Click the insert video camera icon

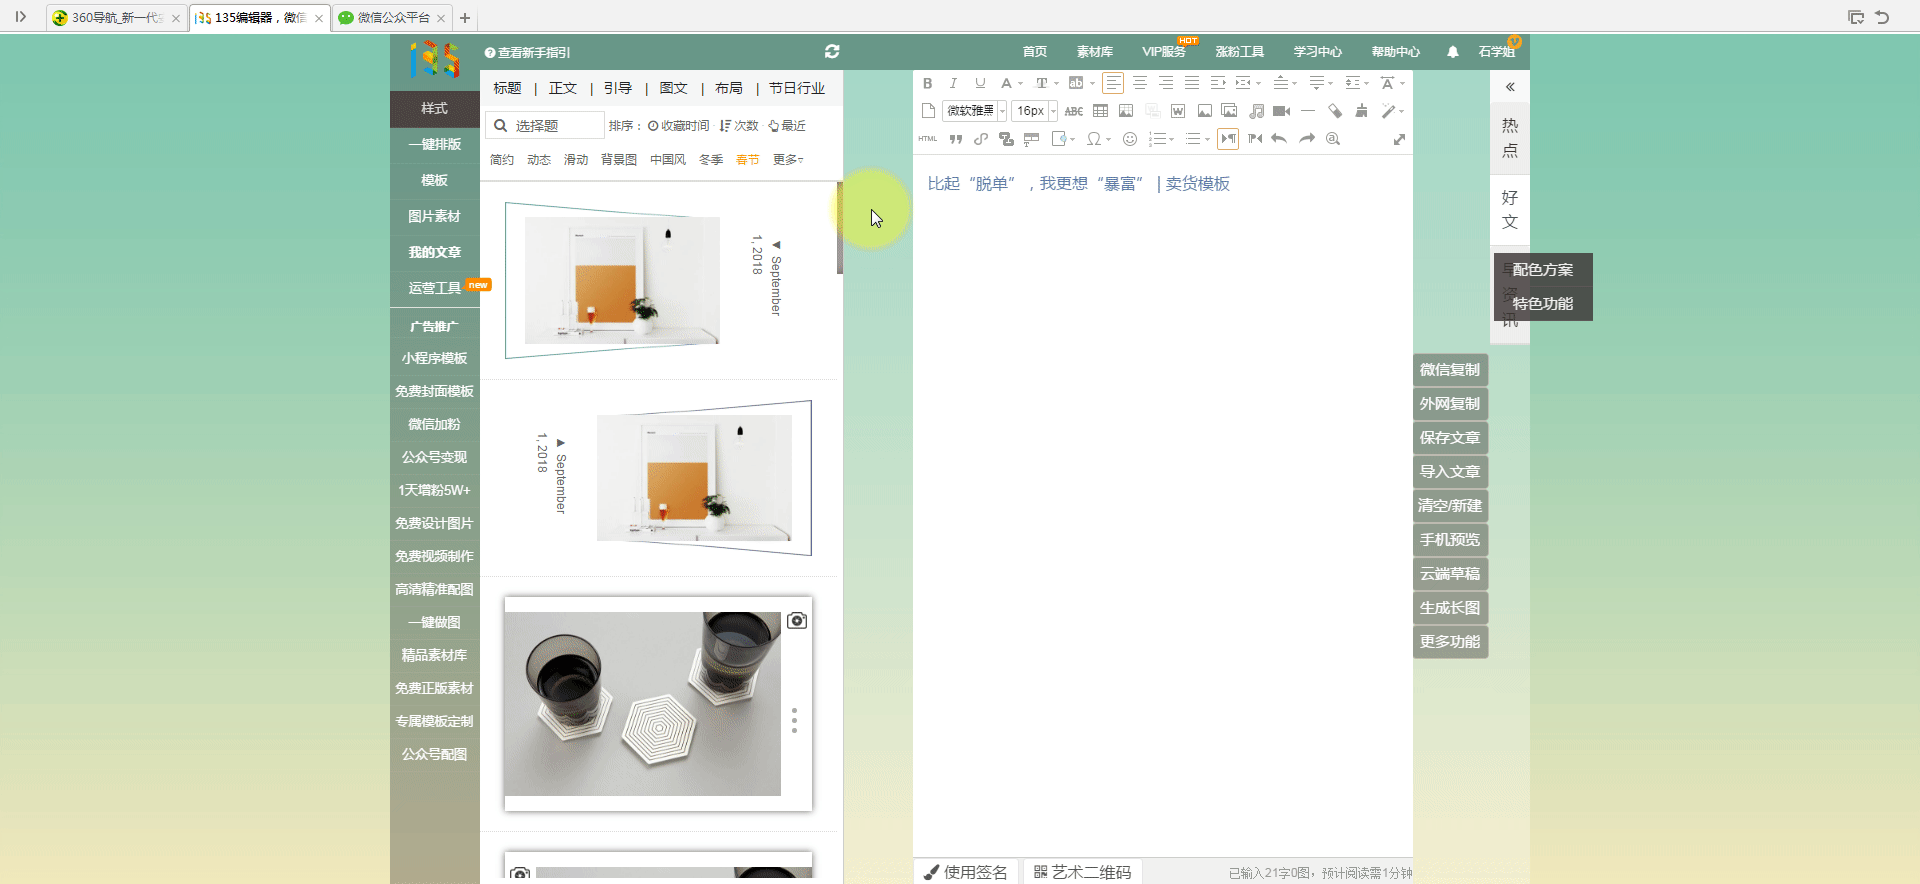pos(1281,111)
